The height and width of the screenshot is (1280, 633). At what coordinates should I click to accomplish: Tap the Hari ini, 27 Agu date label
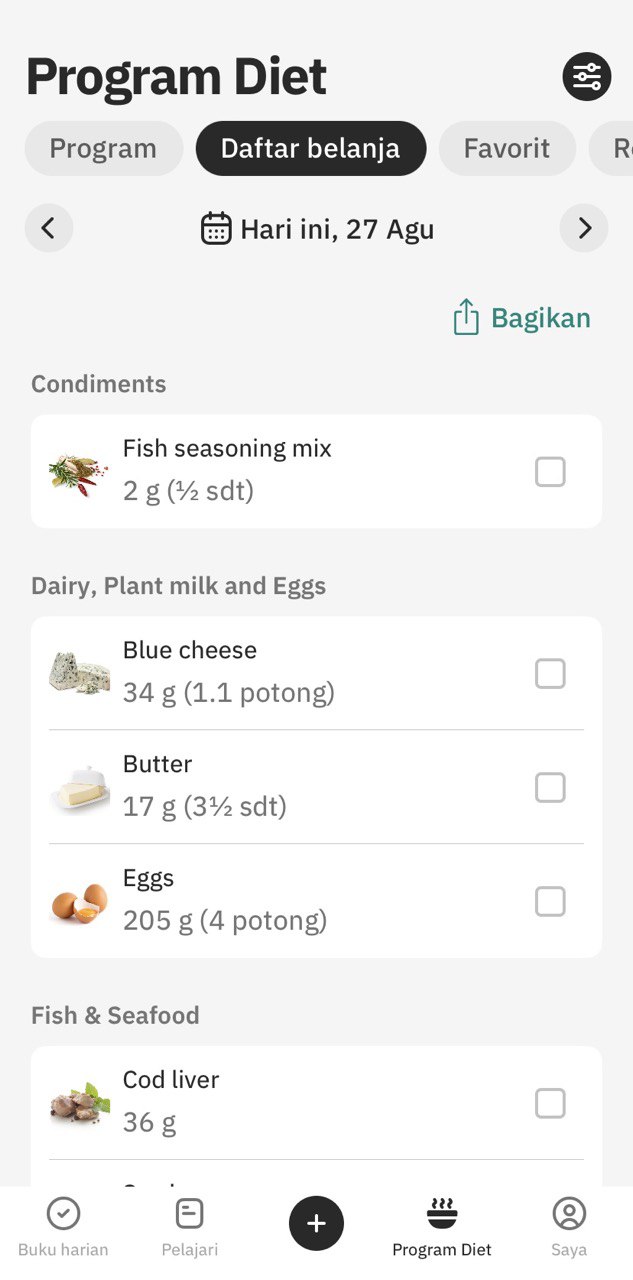pos(337,230)
